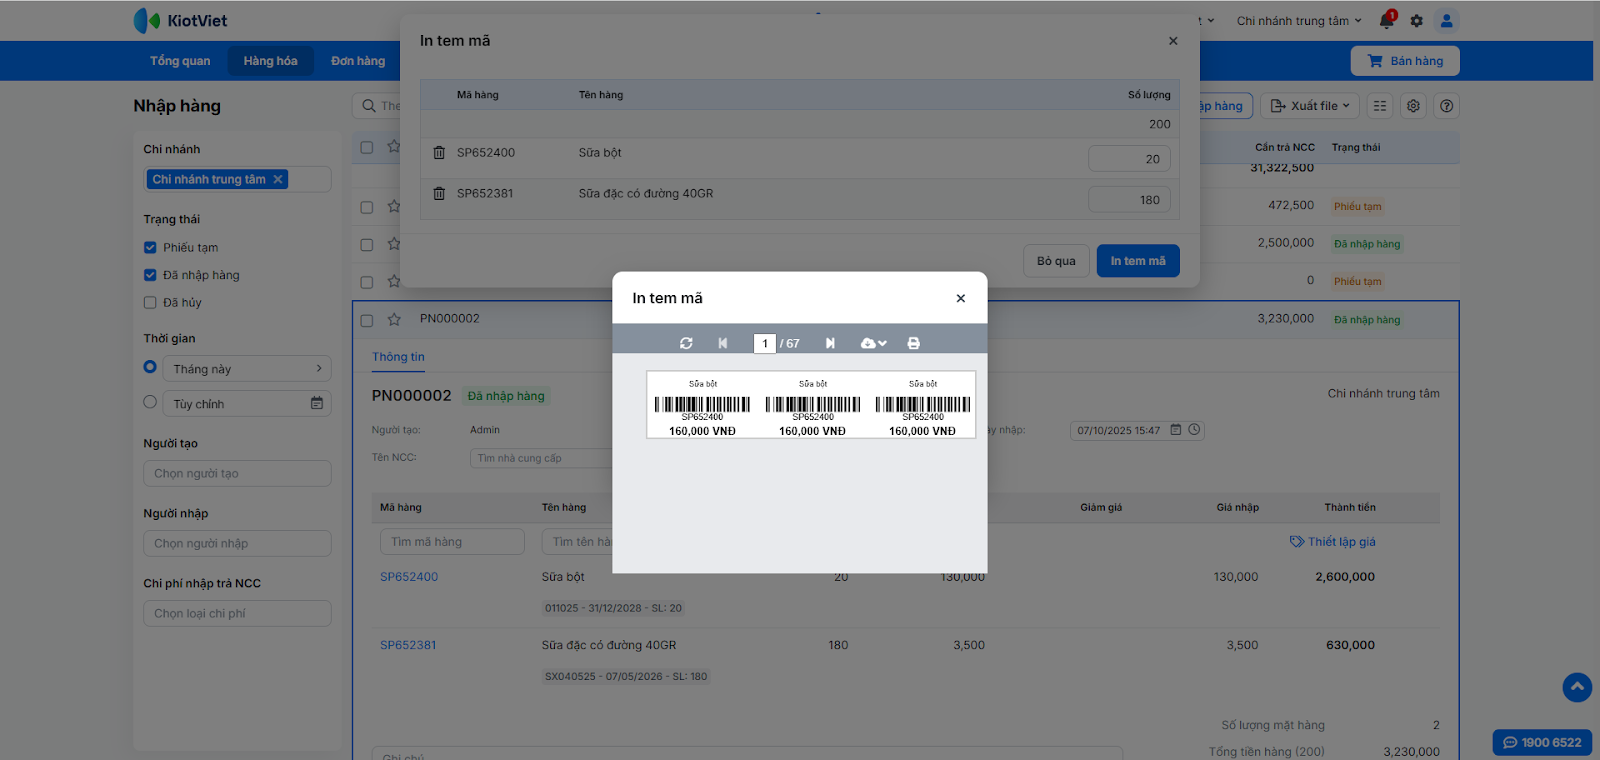Click the PN000002 code in the list row

click(x=450, y=319)
